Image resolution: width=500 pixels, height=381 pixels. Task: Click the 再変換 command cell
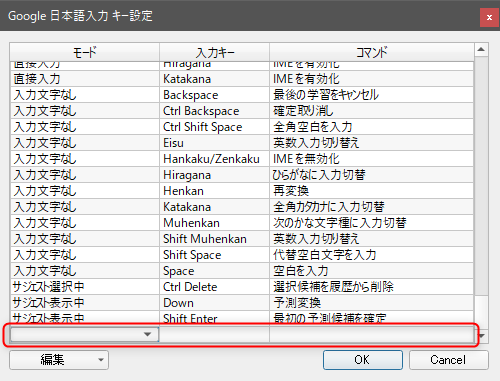click(371, 191)
